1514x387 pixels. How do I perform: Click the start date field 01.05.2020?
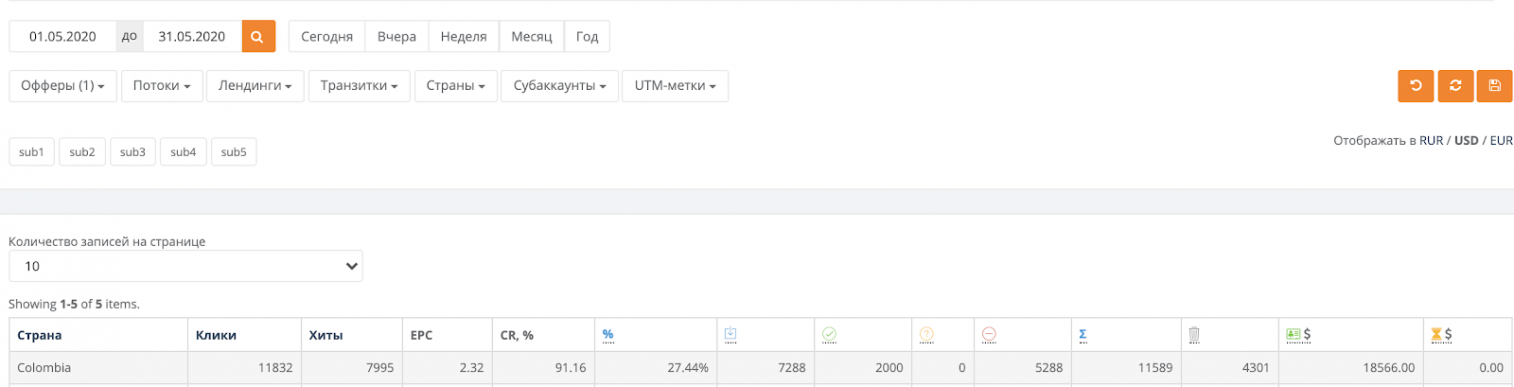62,37
